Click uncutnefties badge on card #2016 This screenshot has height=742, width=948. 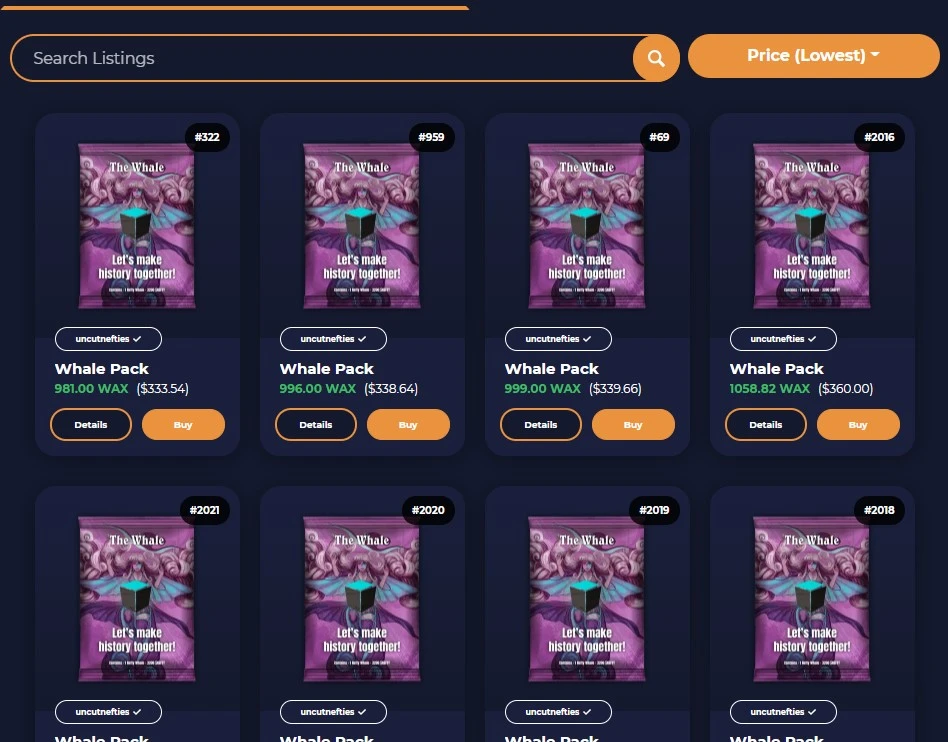pyautogui.click(x=783, y=339)
